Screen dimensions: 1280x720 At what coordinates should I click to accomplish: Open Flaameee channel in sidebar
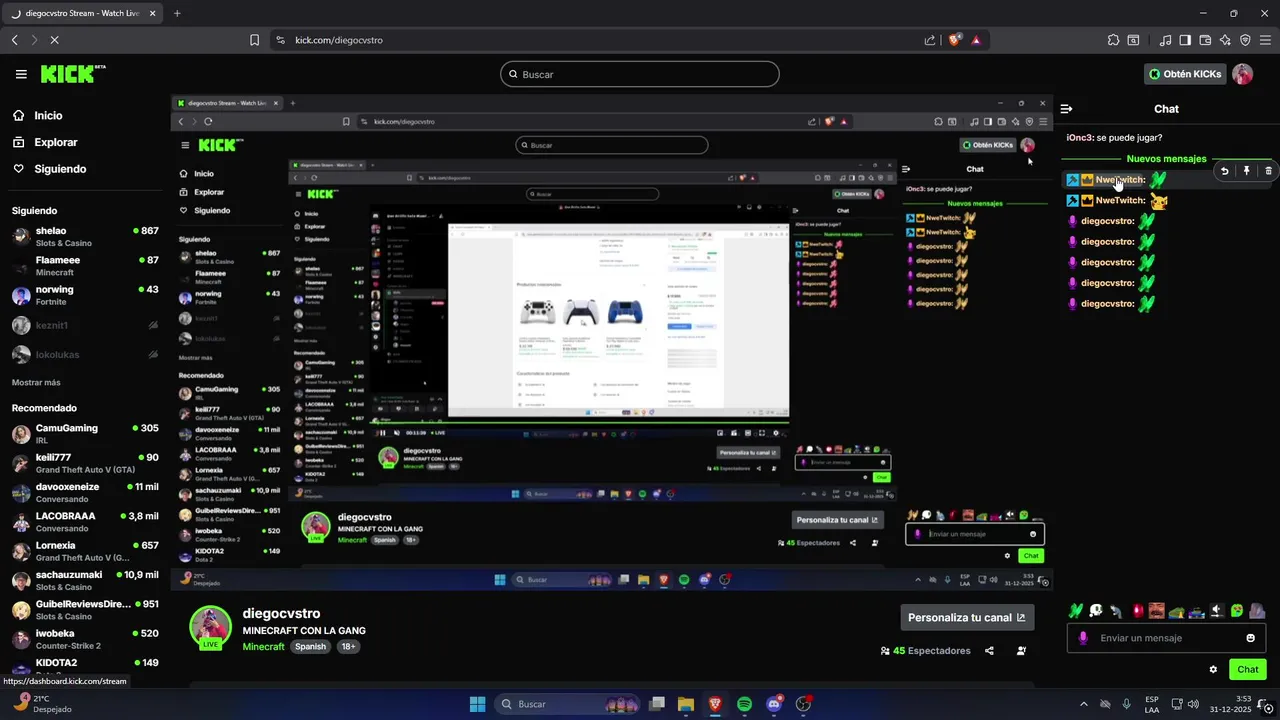85,266
